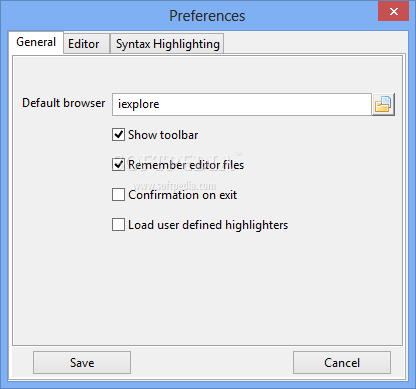Switch to the General tab

[x=36, y=42]
